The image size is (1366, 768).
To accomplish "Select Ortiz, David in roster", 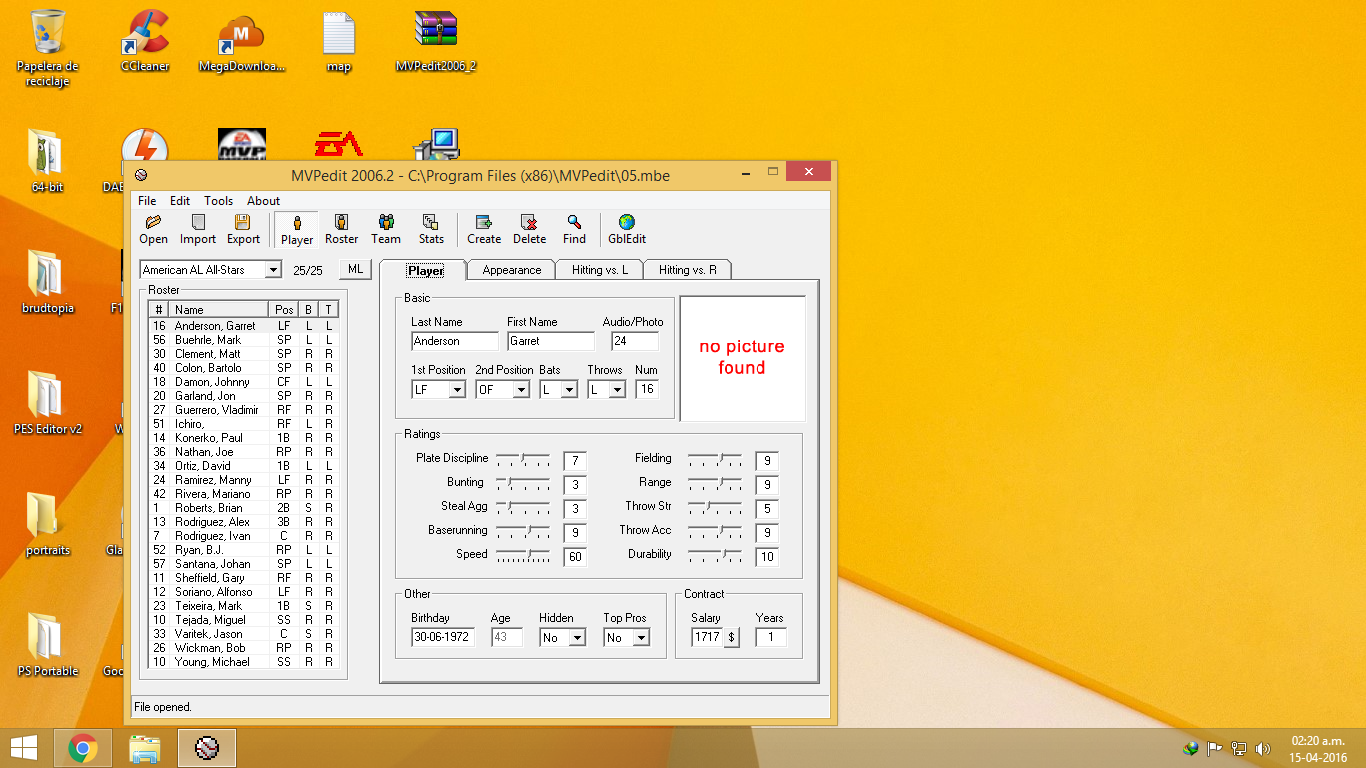I will coord(244,466).
